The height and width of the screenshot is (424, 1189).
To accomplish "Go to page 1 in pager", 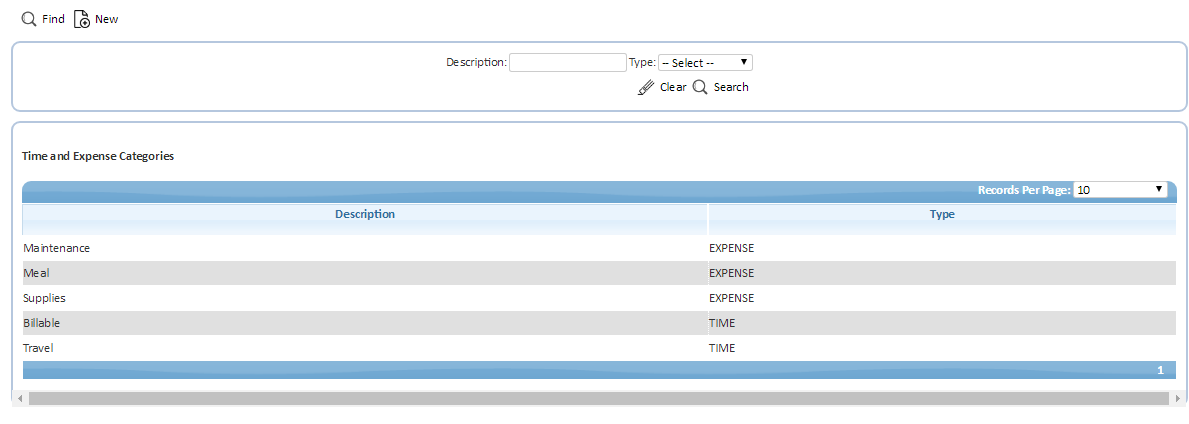I will tap(1160, 370).
